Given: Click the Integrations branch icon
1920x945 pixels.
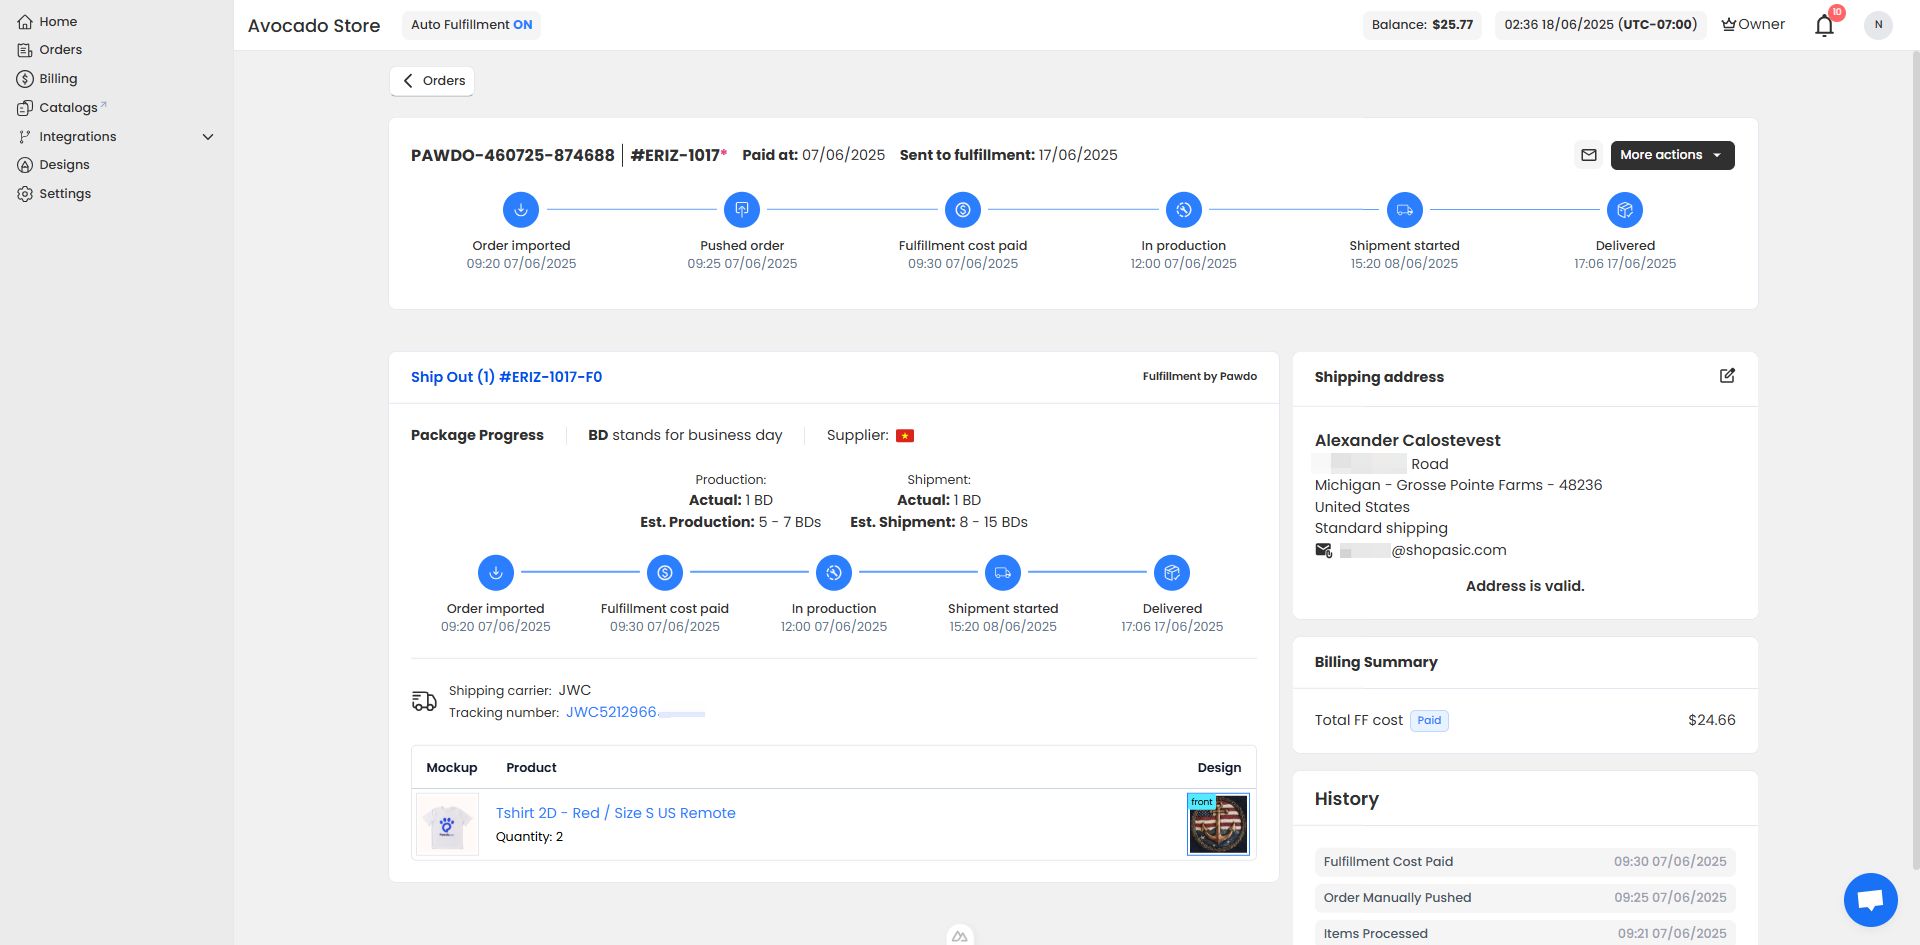Looking at the screenshot, I should click(25, 136).
